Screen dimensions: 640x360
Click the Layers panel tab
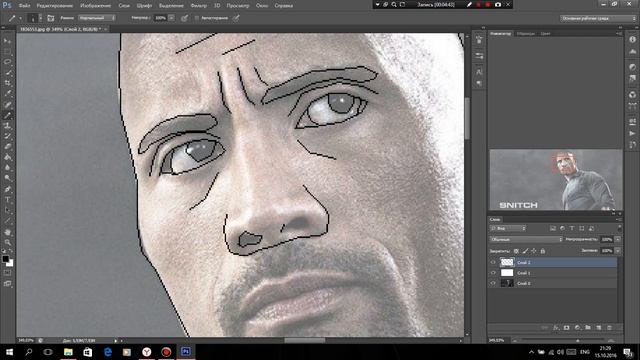pyautogui.click(x=495, y=220)
